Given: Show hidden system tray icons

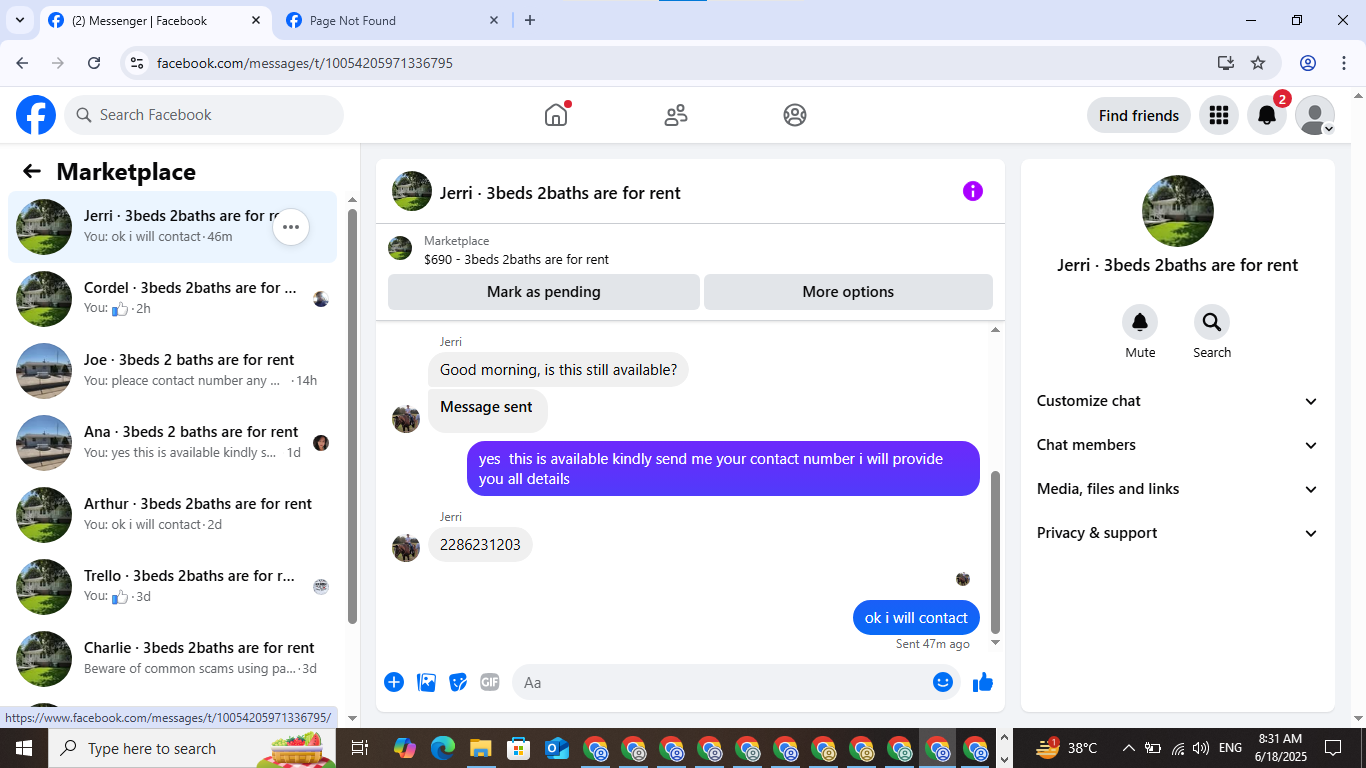Looking at the screenshot, I should click(1129, 748).
